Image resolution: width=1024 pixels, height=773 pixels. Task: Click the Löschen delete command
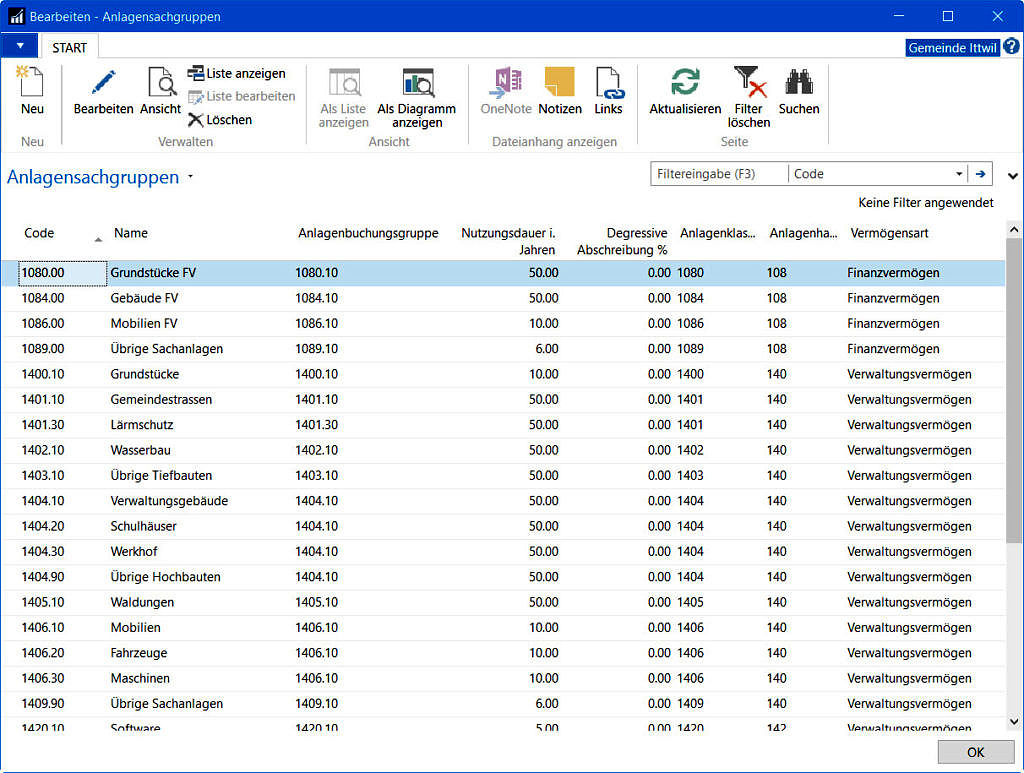click(220, 120)
